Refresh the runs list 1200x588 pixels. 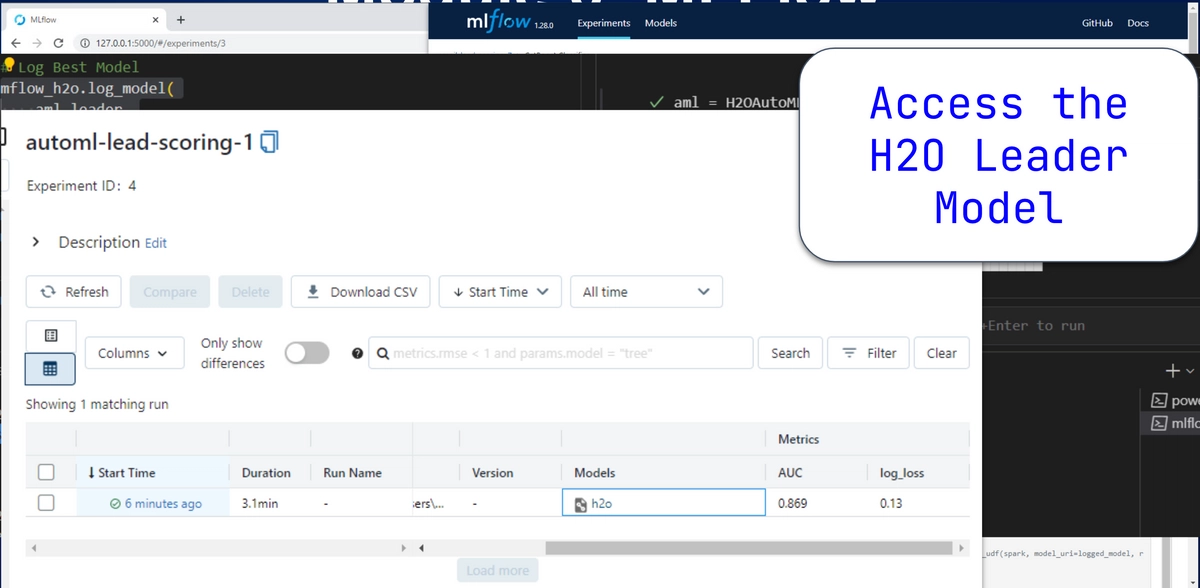tap(74, 292)
